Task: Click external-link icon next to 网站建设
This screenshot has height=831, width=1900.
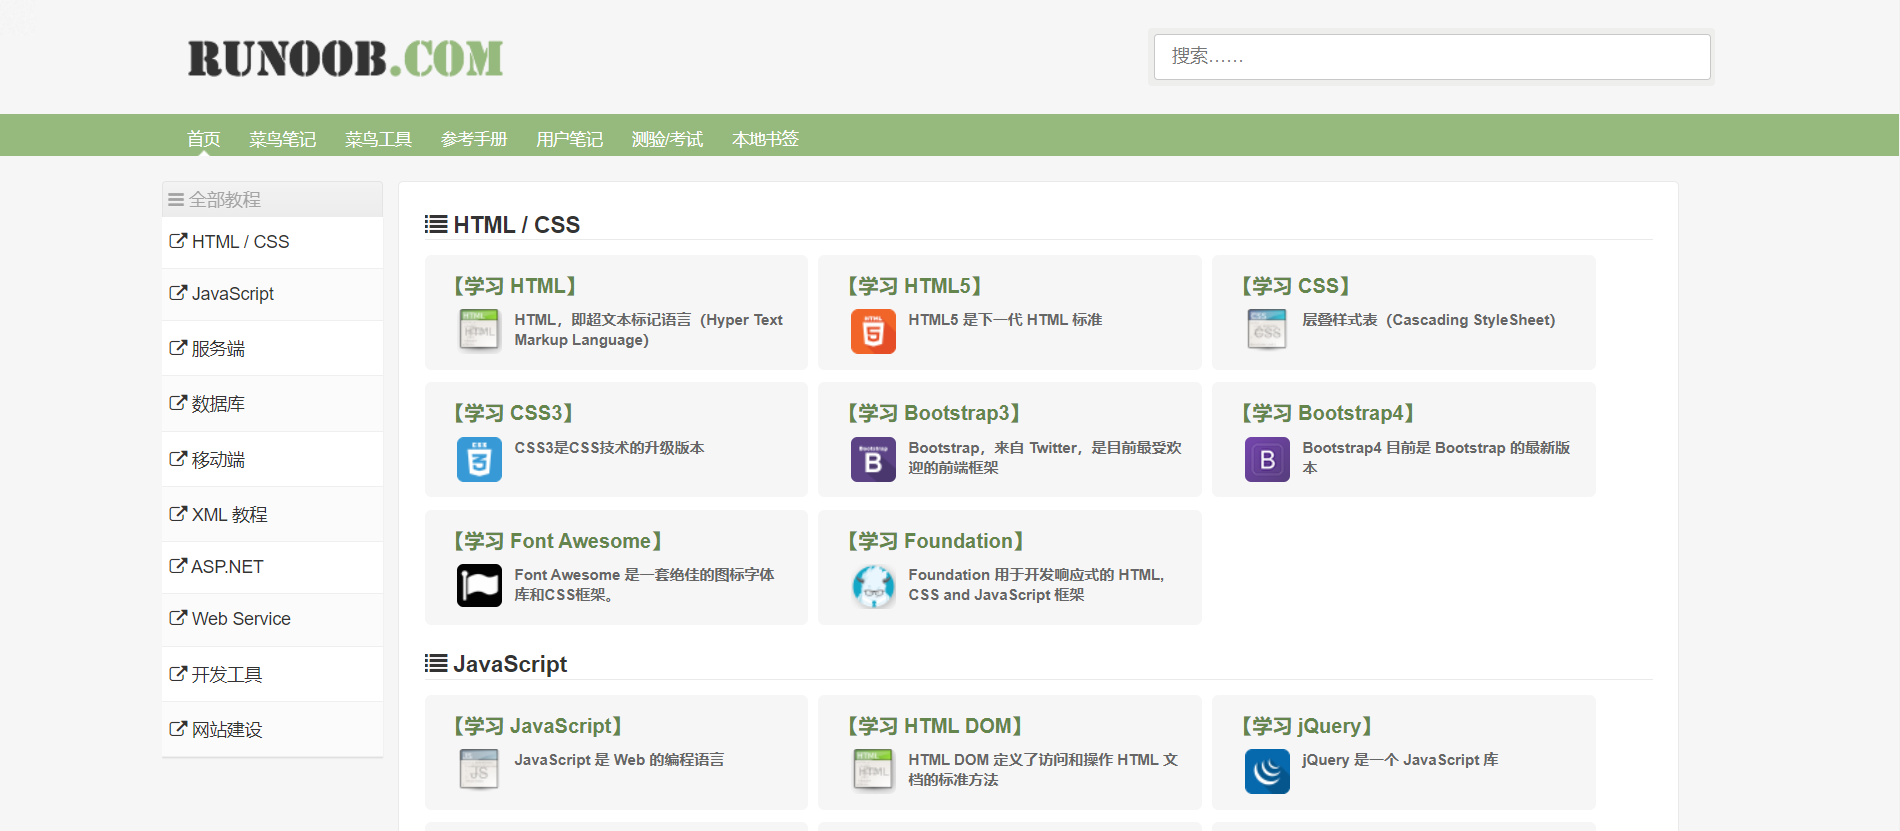Action: point(178,729)
